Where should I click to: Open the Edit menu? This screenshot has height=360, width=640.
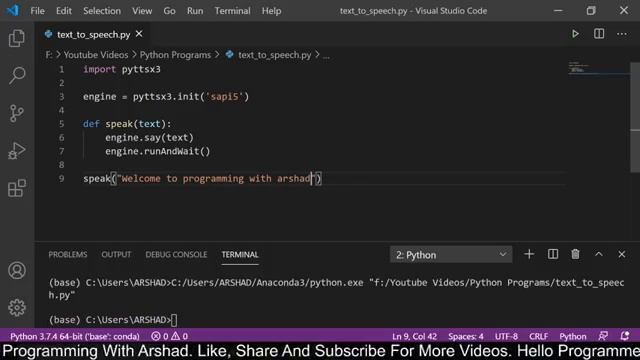(x=64, y=11)
